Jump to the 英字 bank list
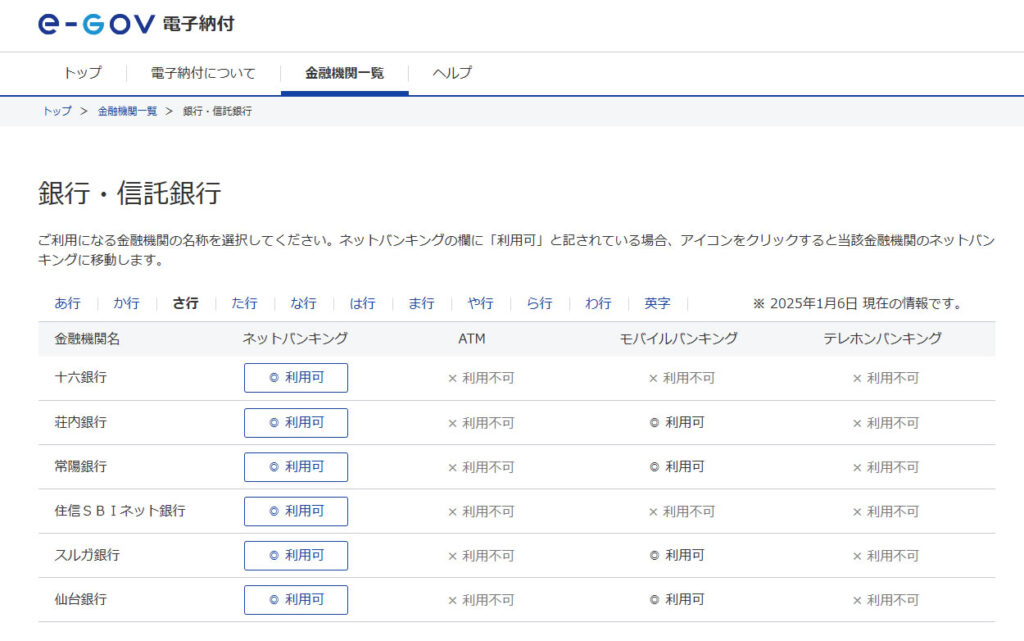1024x641 pixels. click(x=657, y=304)
